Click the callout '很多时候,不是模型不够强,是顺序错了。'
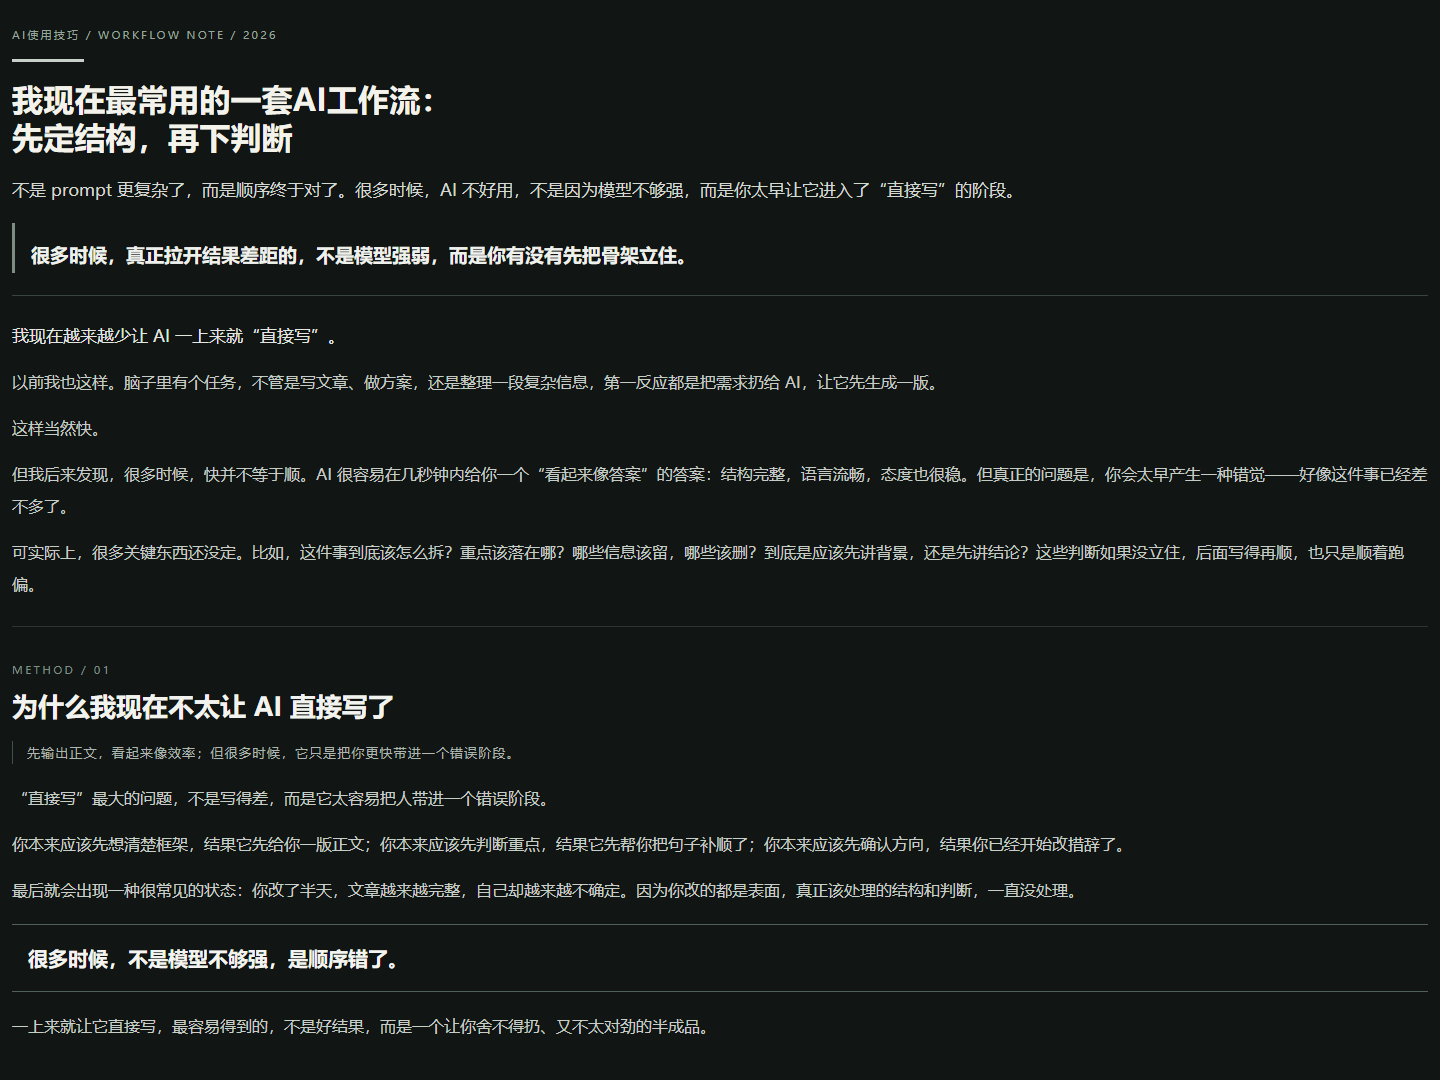The image size is (1440, 1080). point(216,959)
